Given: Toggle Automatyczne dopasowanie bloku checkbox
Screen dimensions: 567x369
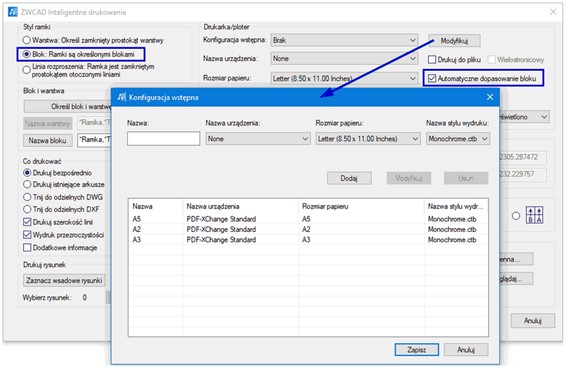Looking at the screenshot, I should [432, 78].
